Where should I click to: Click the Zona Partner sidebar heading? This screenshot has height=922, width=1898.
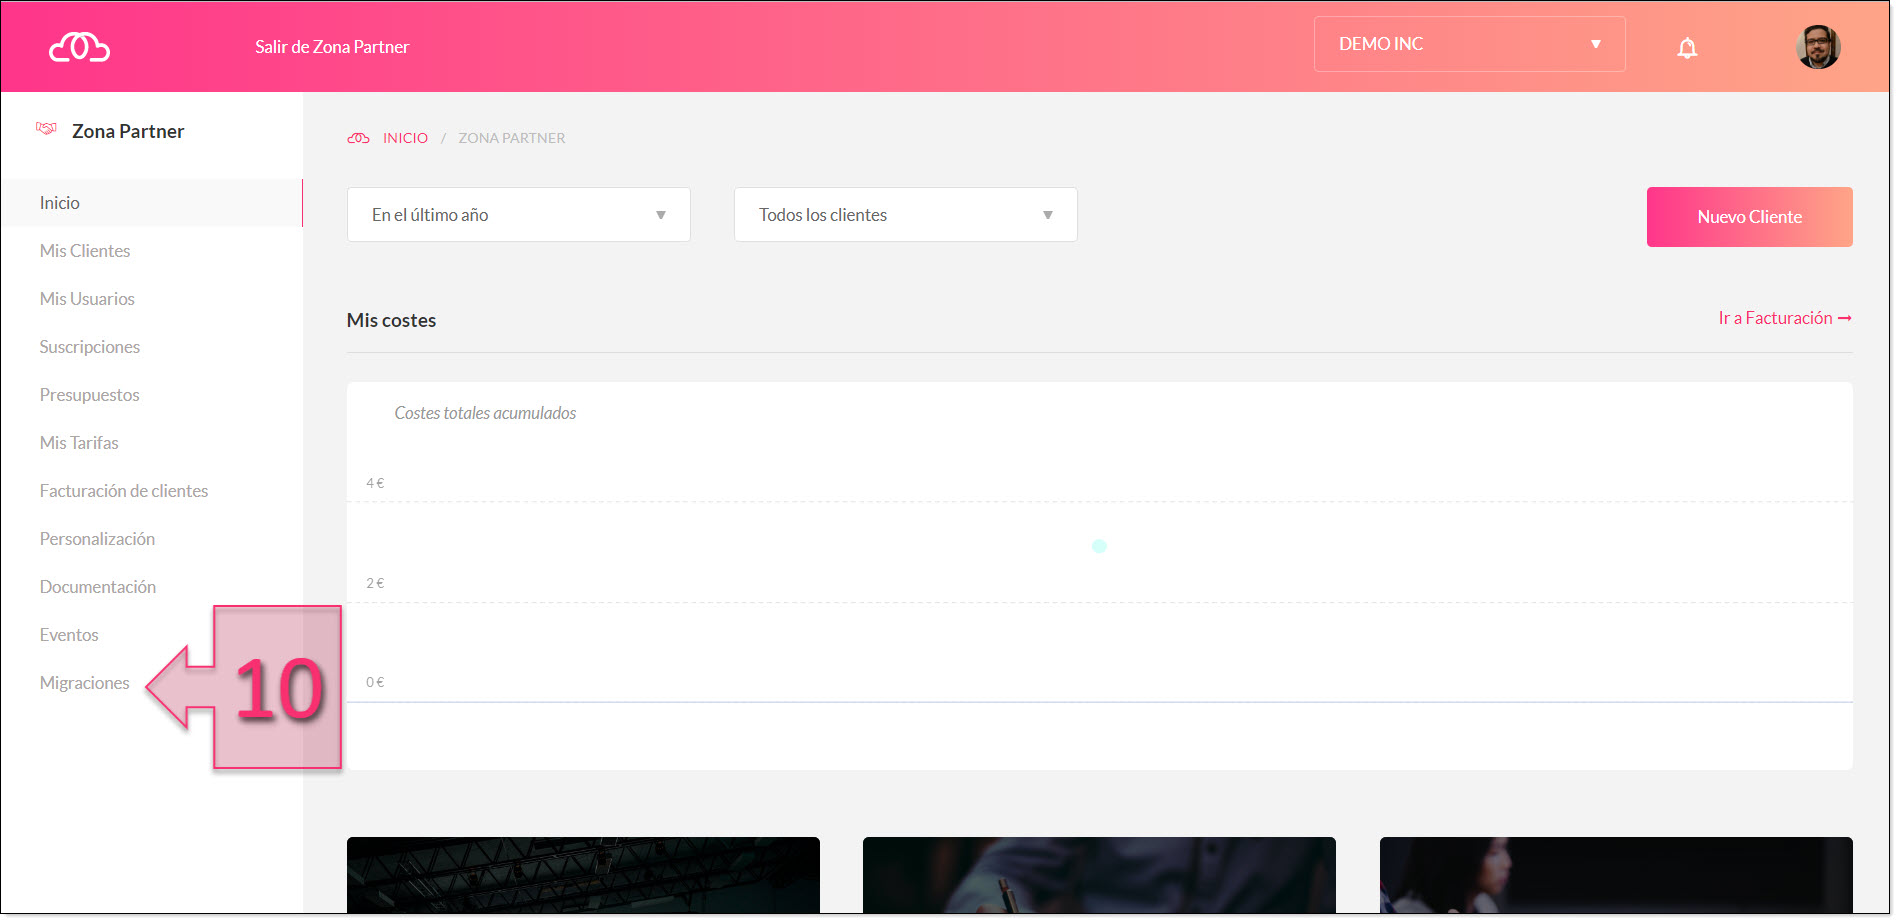[128, 131]
